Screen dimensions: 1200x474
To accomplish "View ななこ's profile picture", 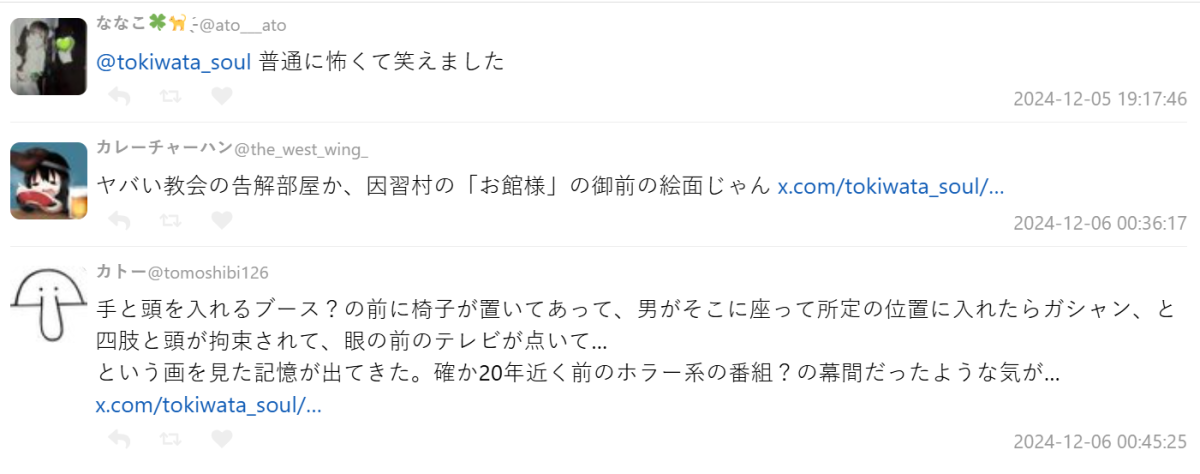I will [x=49, y=56].
